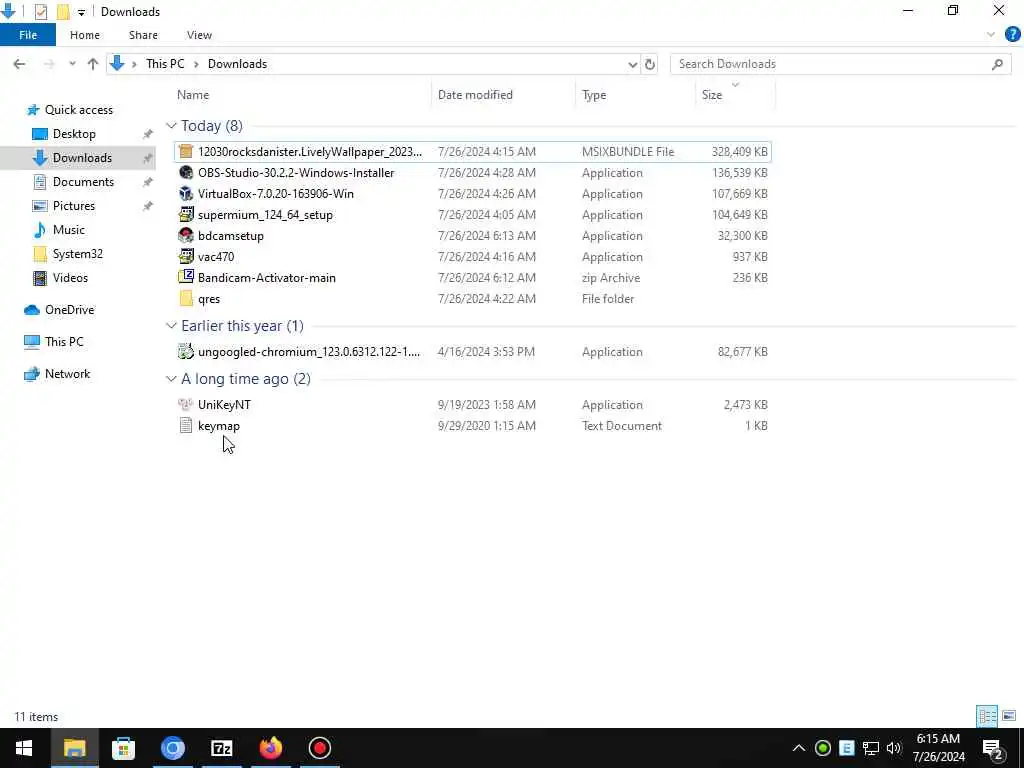1024x768 pixels.
Task: Click the LivelyWallpaper msixbundle file icon
Action: tap(186, 152)
